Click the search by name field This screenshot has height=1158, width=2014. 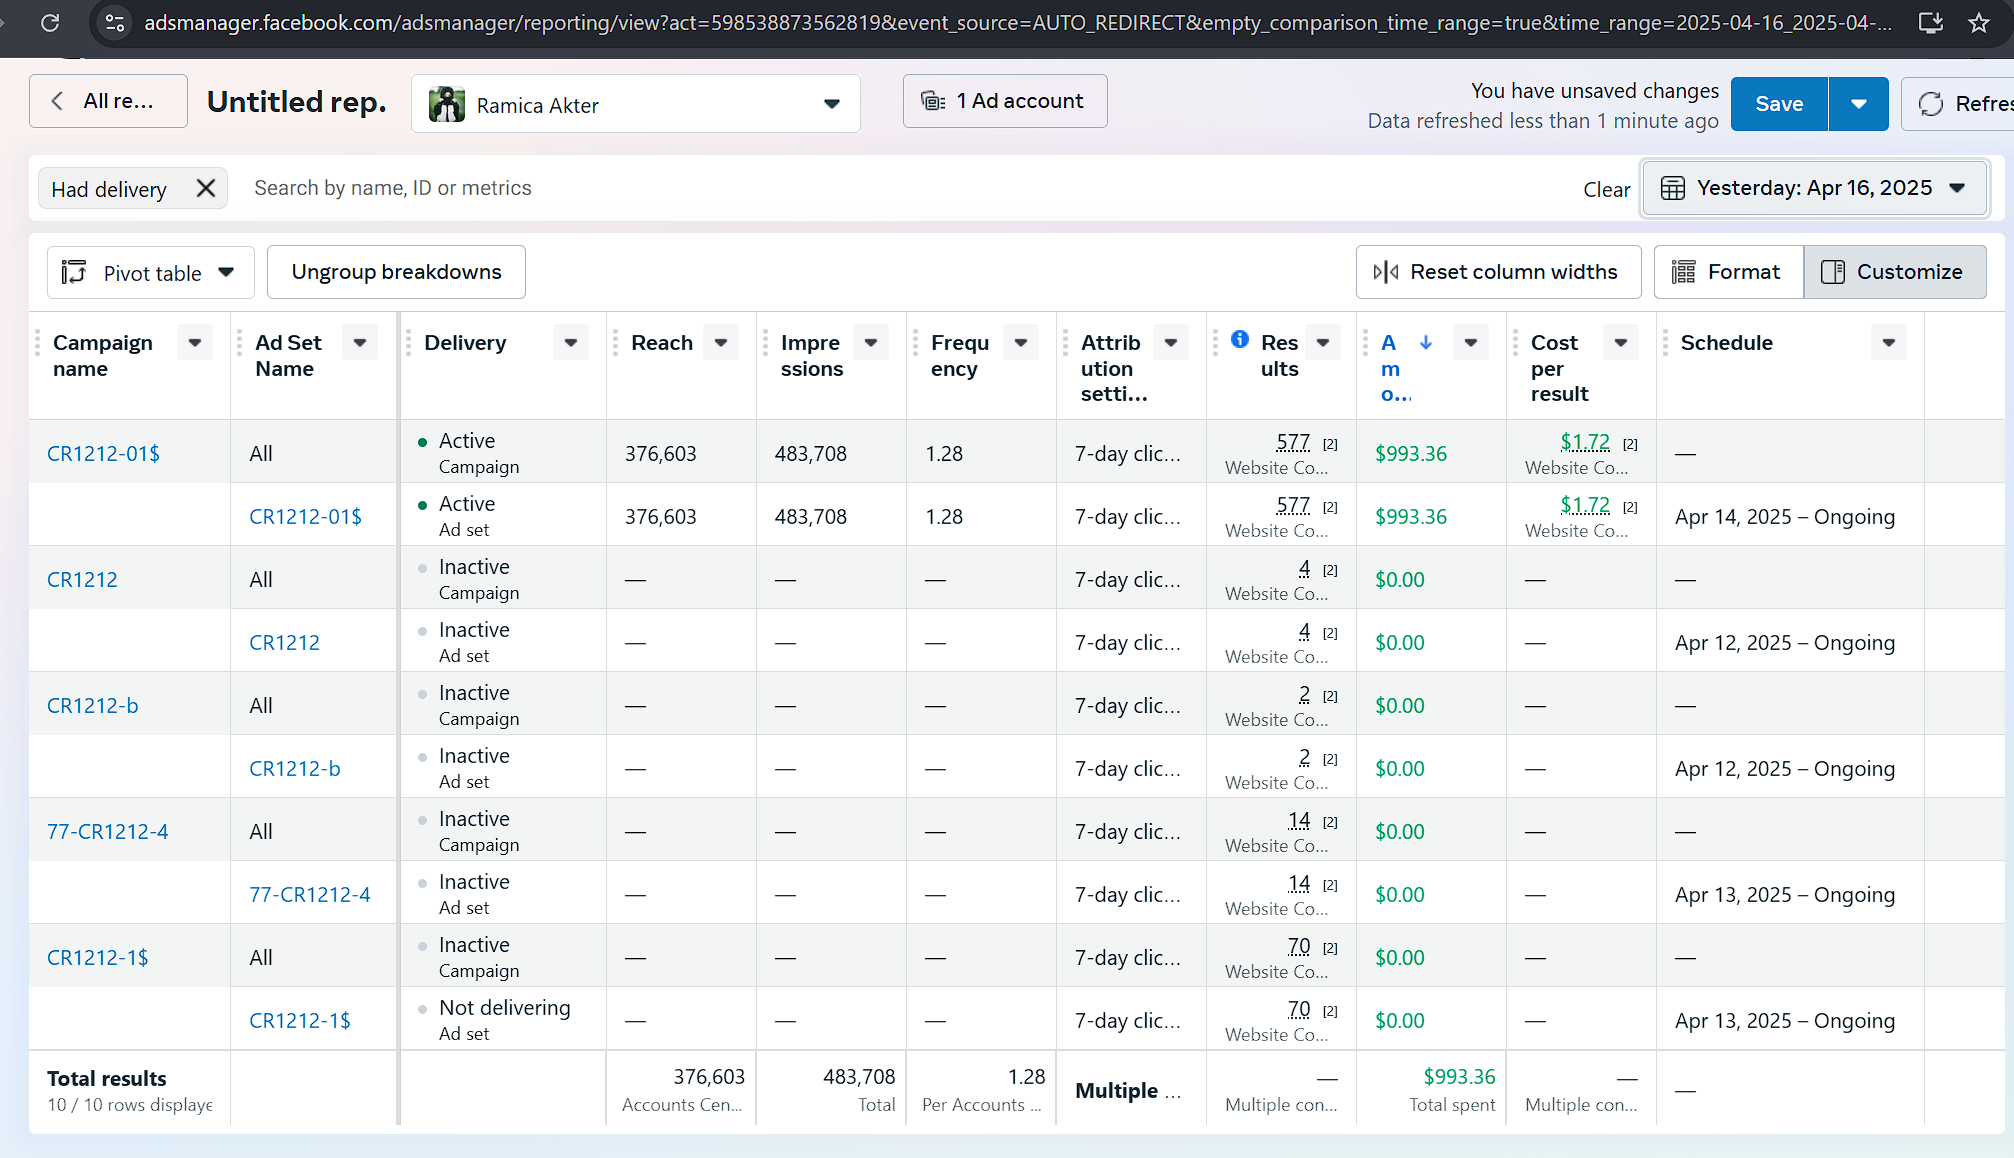click(x=392, y=188)
